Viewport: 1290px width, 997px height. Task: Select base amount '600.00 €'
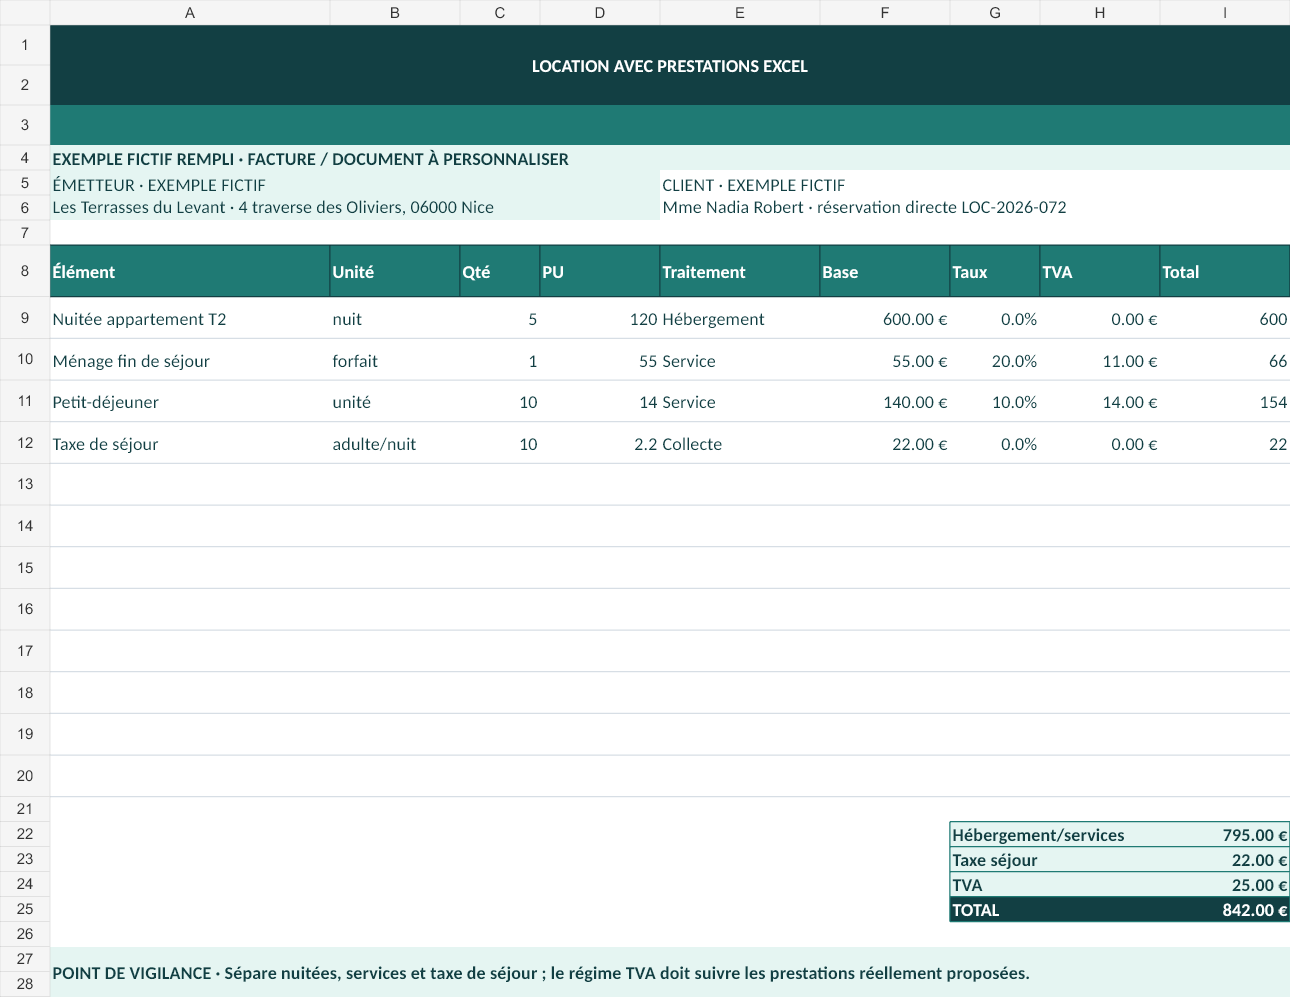885,318
